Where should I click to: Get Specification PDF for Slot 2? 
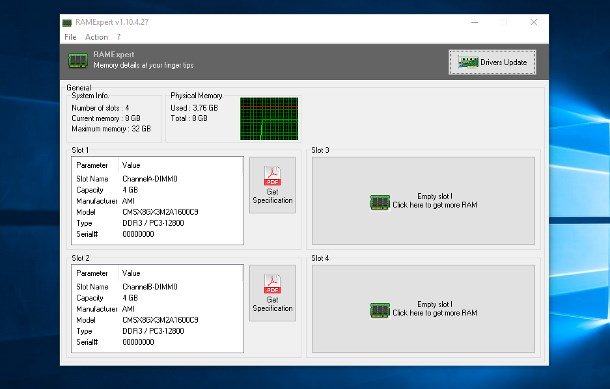coord(272,293)
